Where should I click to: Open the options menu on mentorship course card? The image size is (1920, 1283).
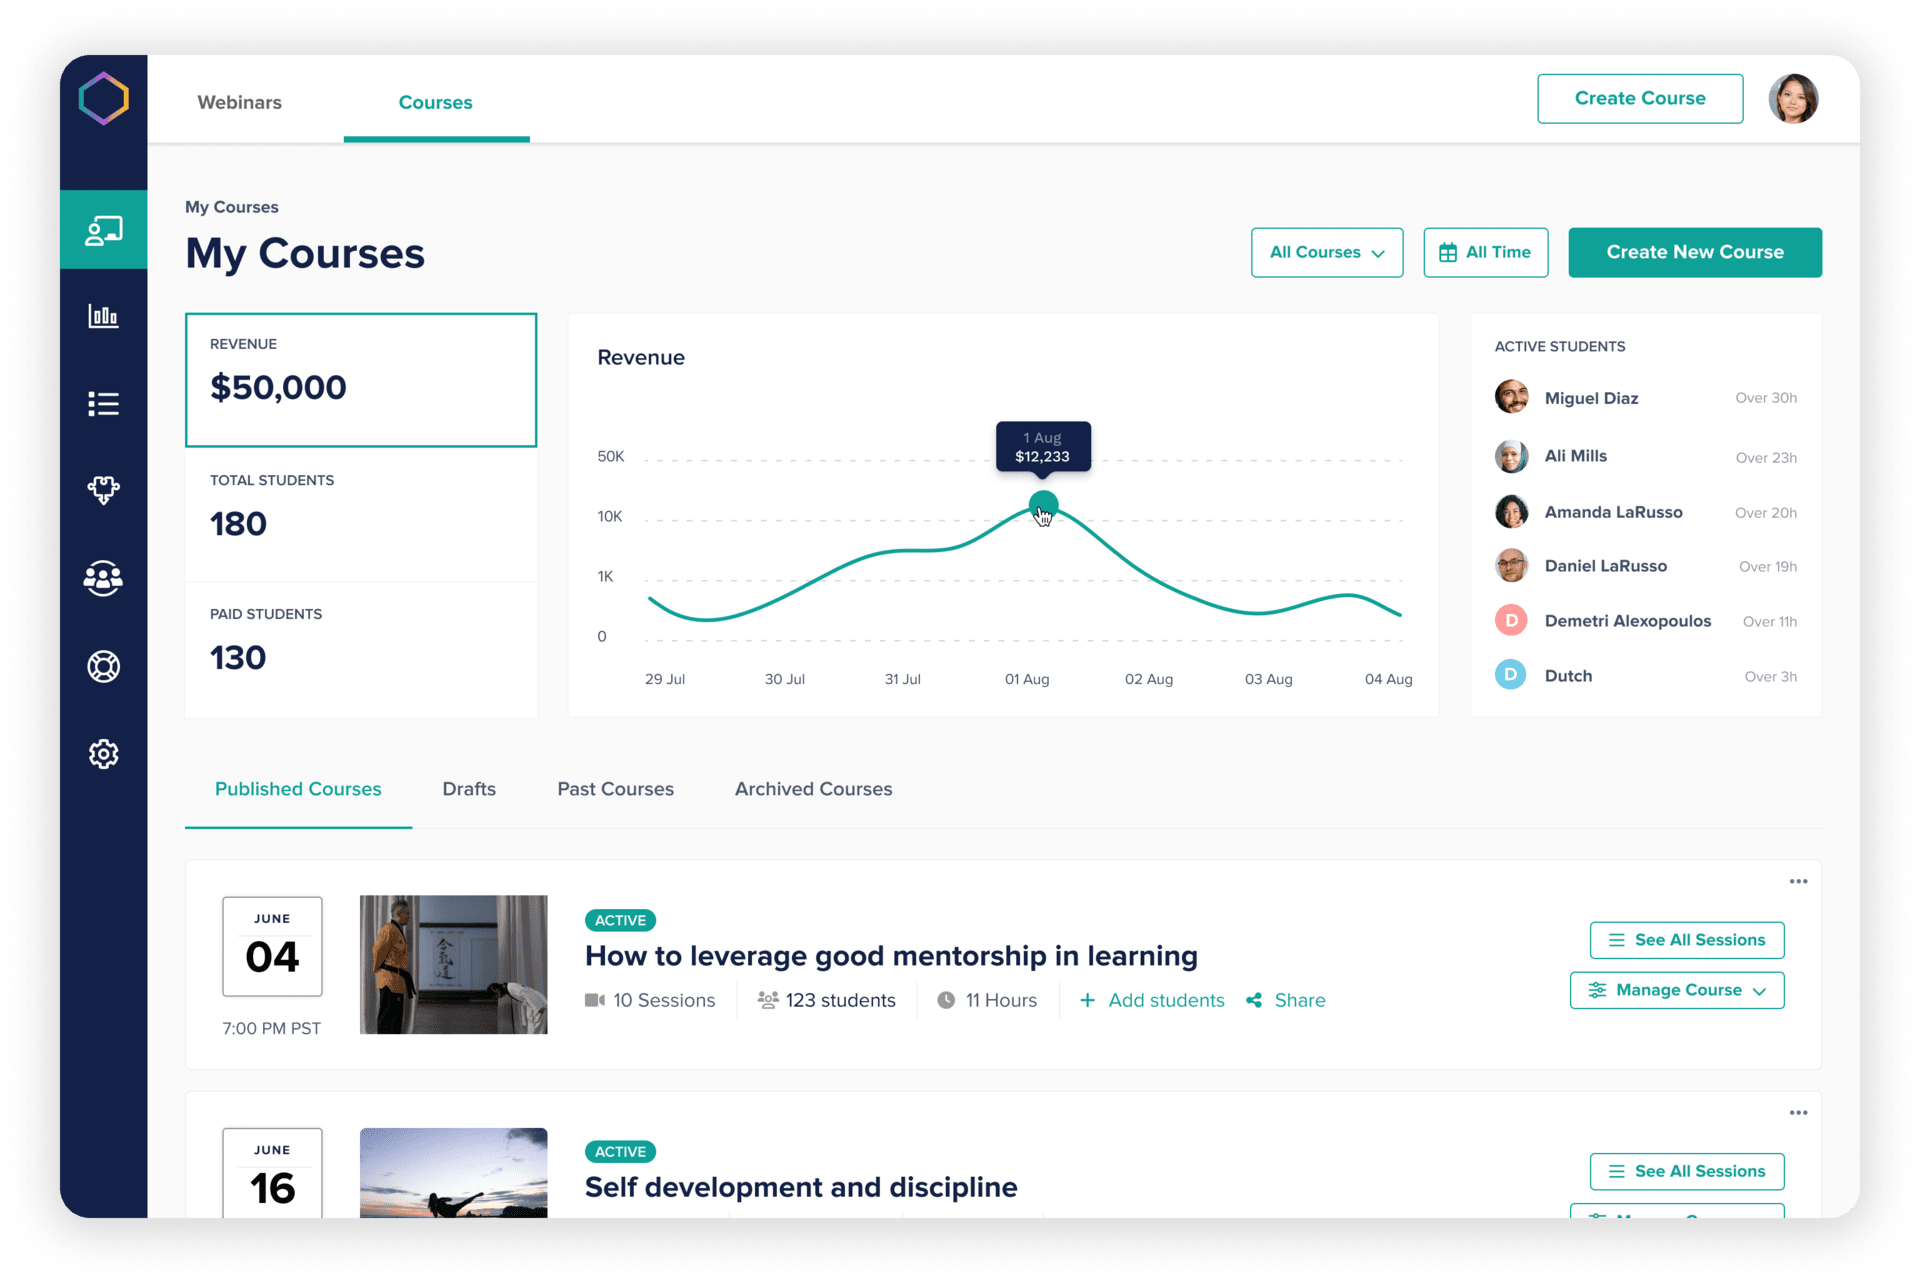coord(1797,881)
